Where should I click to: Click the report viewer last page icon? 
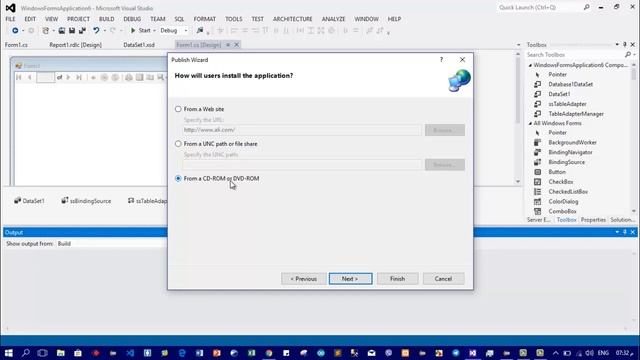click(79, 77)
